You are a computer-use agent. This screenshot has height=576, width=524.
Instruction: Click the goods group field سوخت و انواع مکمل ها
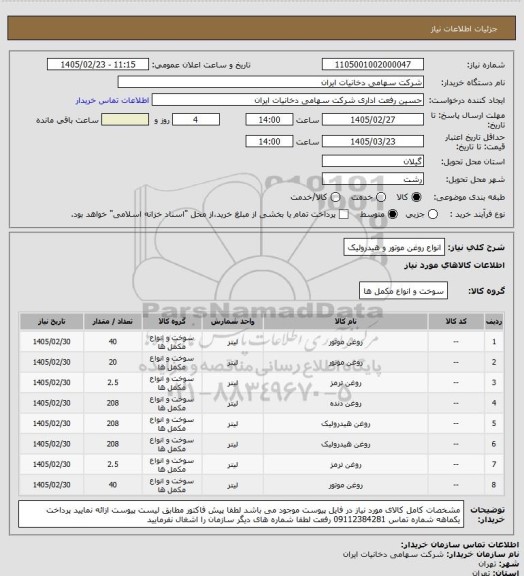(403, 291)
